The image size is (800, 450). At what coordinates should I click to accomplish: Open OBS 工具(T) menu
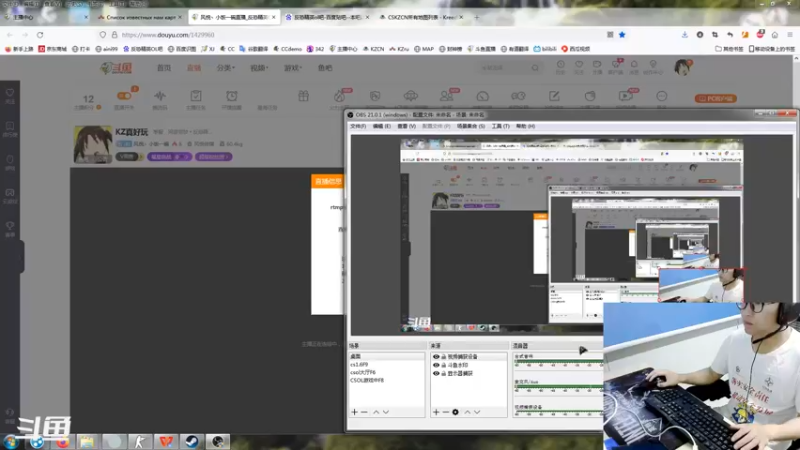[x=501, y=126]
